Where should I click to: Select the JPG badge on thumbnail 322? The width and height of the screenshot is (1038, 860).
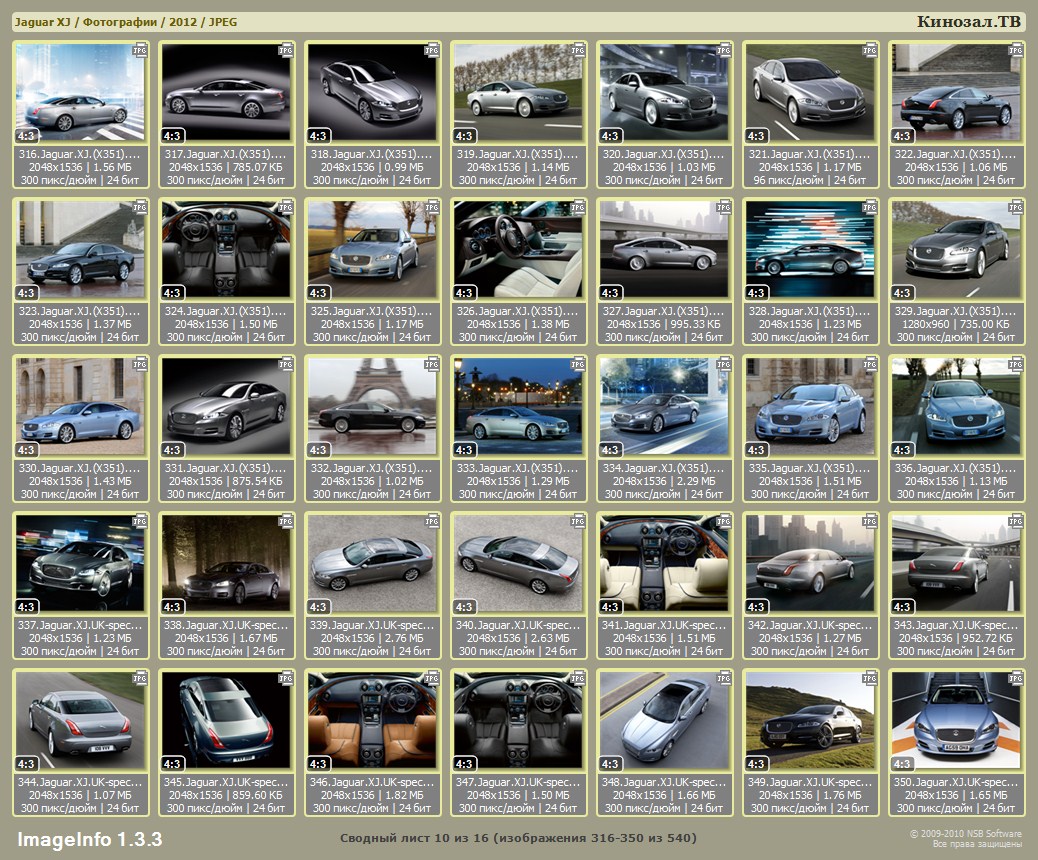click(x=1015, y=48)
